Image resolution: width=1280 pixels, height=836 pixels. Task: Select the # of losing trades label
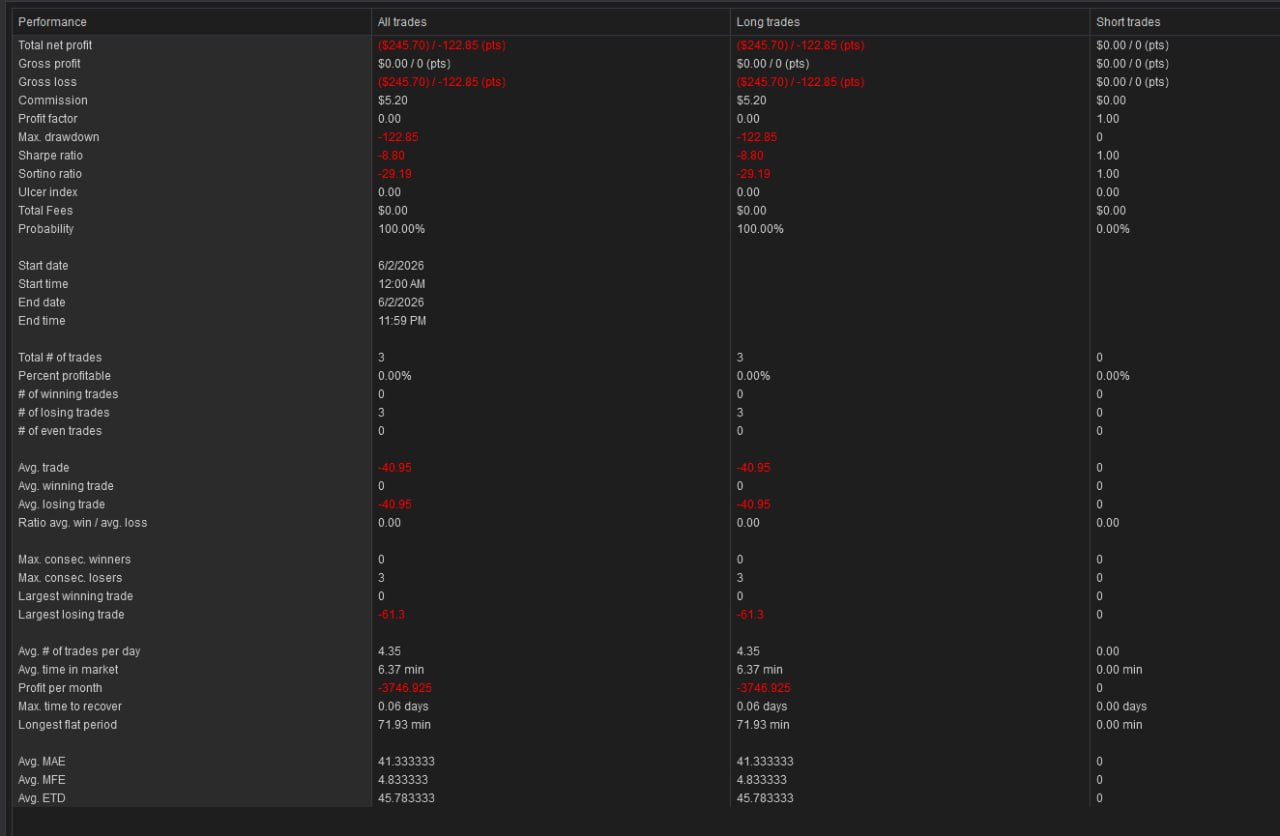tap(64, 412)
